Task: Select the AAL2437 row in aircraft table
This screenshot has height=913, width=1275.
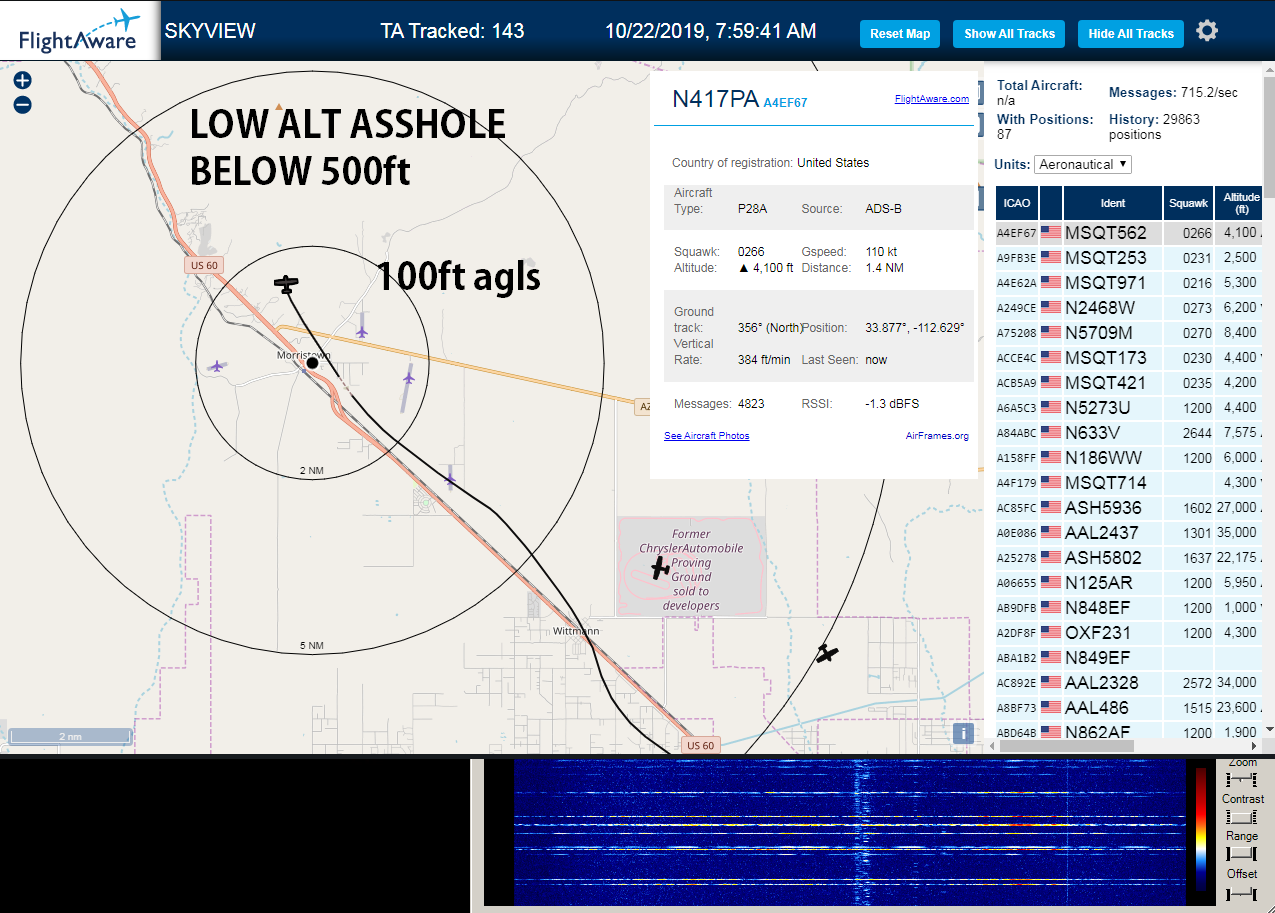Action: [x=1130, y=533]
